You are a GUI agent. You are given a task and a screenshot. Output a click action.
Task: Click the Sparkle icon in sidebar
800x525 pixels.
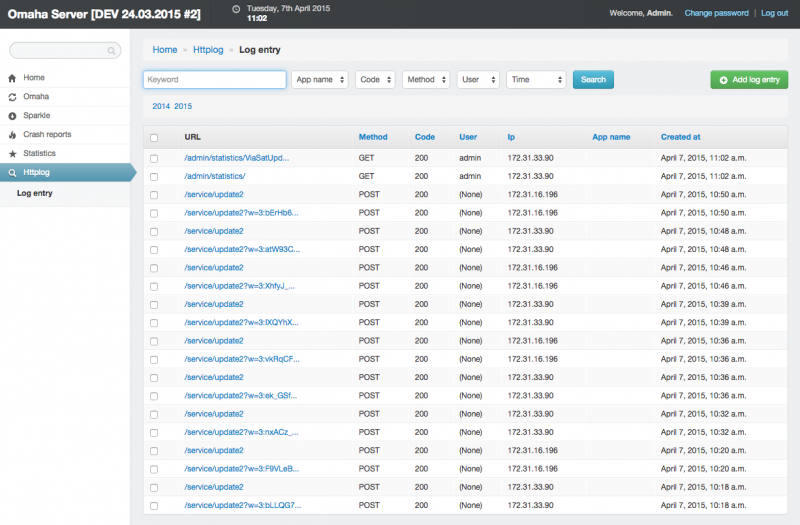tap(12, 116)
